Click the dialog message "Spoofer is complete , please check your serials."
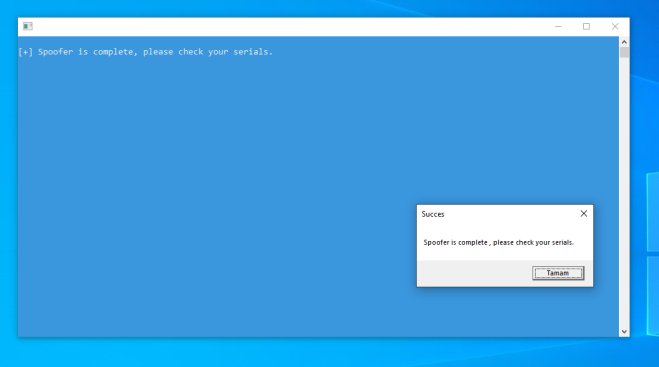The width and height of the screenshot is (659, 367). pyautogui.click(x=498, y=243)
